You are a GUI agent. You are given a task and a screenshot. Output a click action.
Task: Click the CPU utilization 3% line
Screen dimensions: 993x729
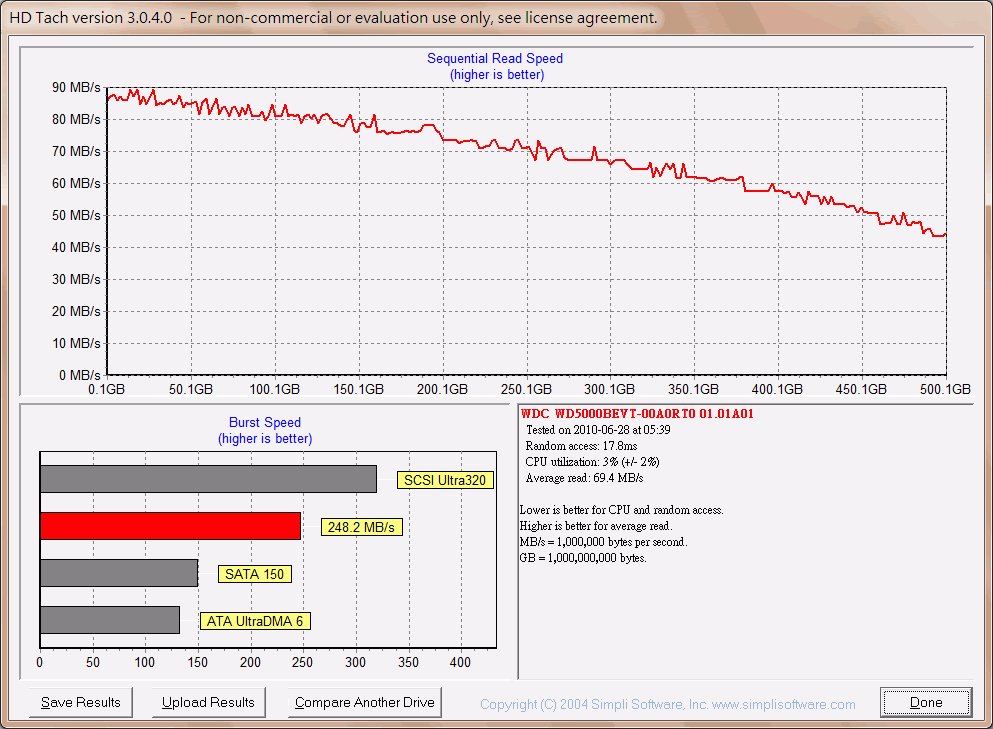click(592, 462)
